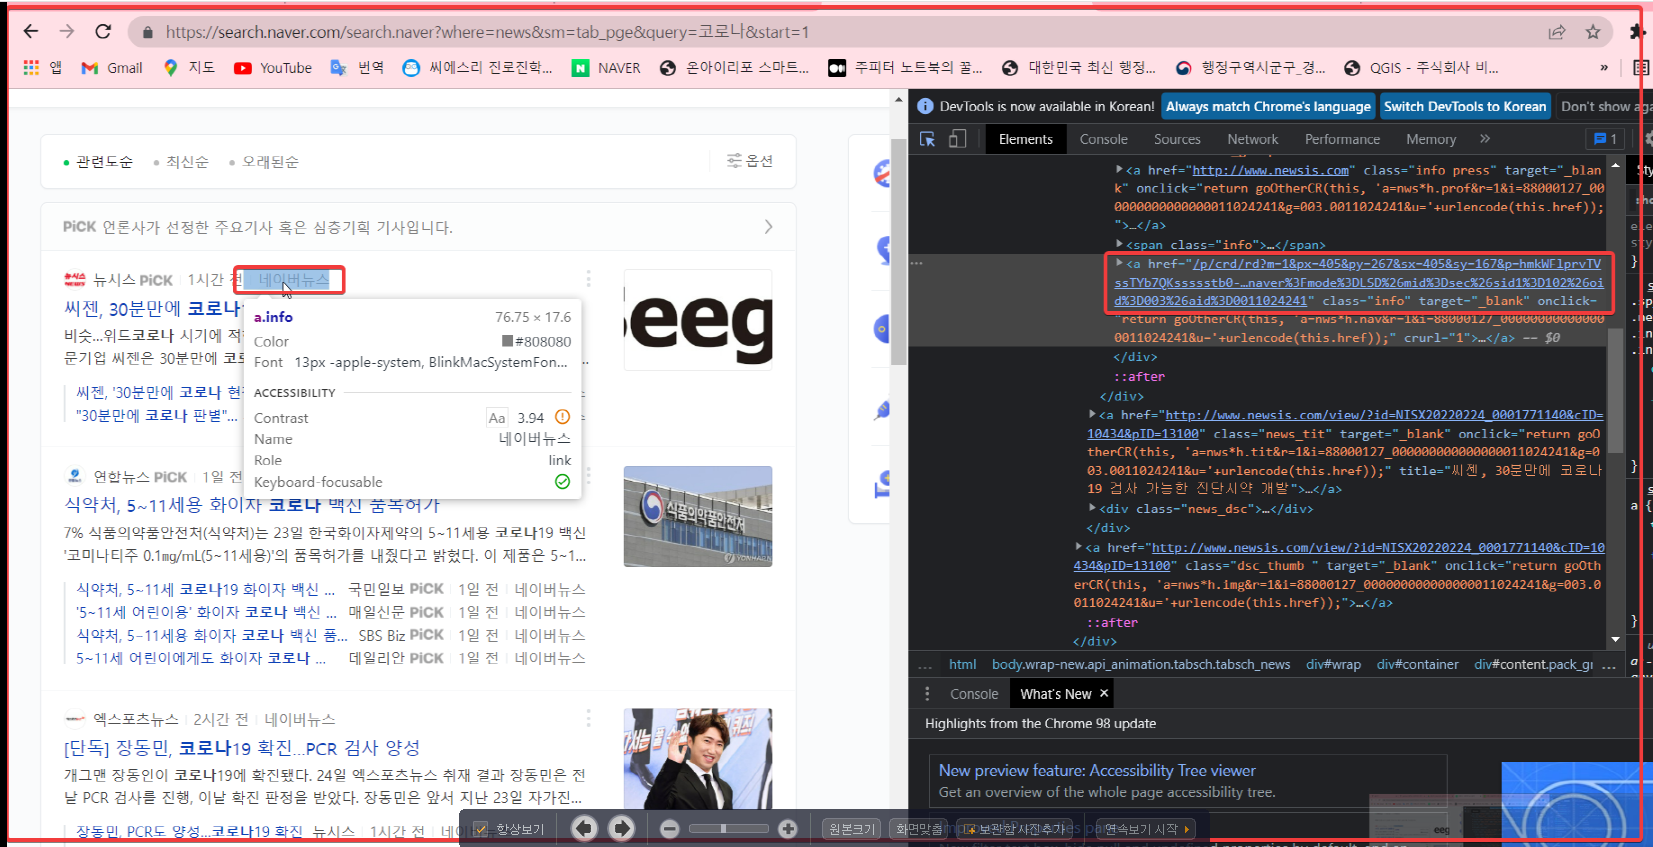Click the 연속보기 시작 slideshow button
The image size is (1653, 847).
tap(1146, 829)
